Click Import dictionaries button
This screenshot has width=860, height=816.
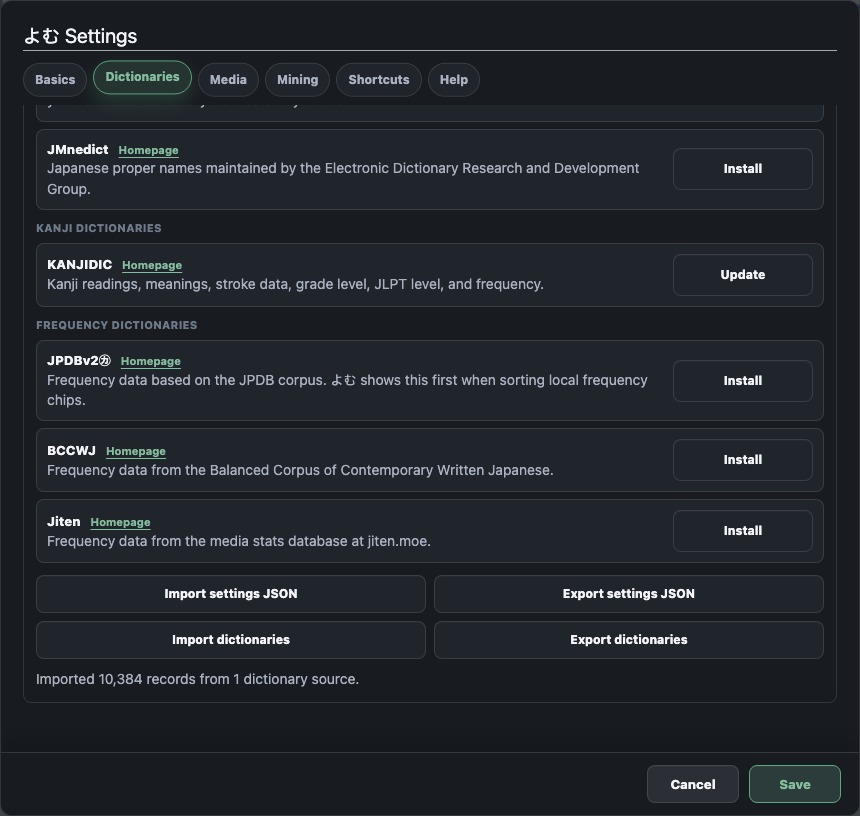[231, 640]
